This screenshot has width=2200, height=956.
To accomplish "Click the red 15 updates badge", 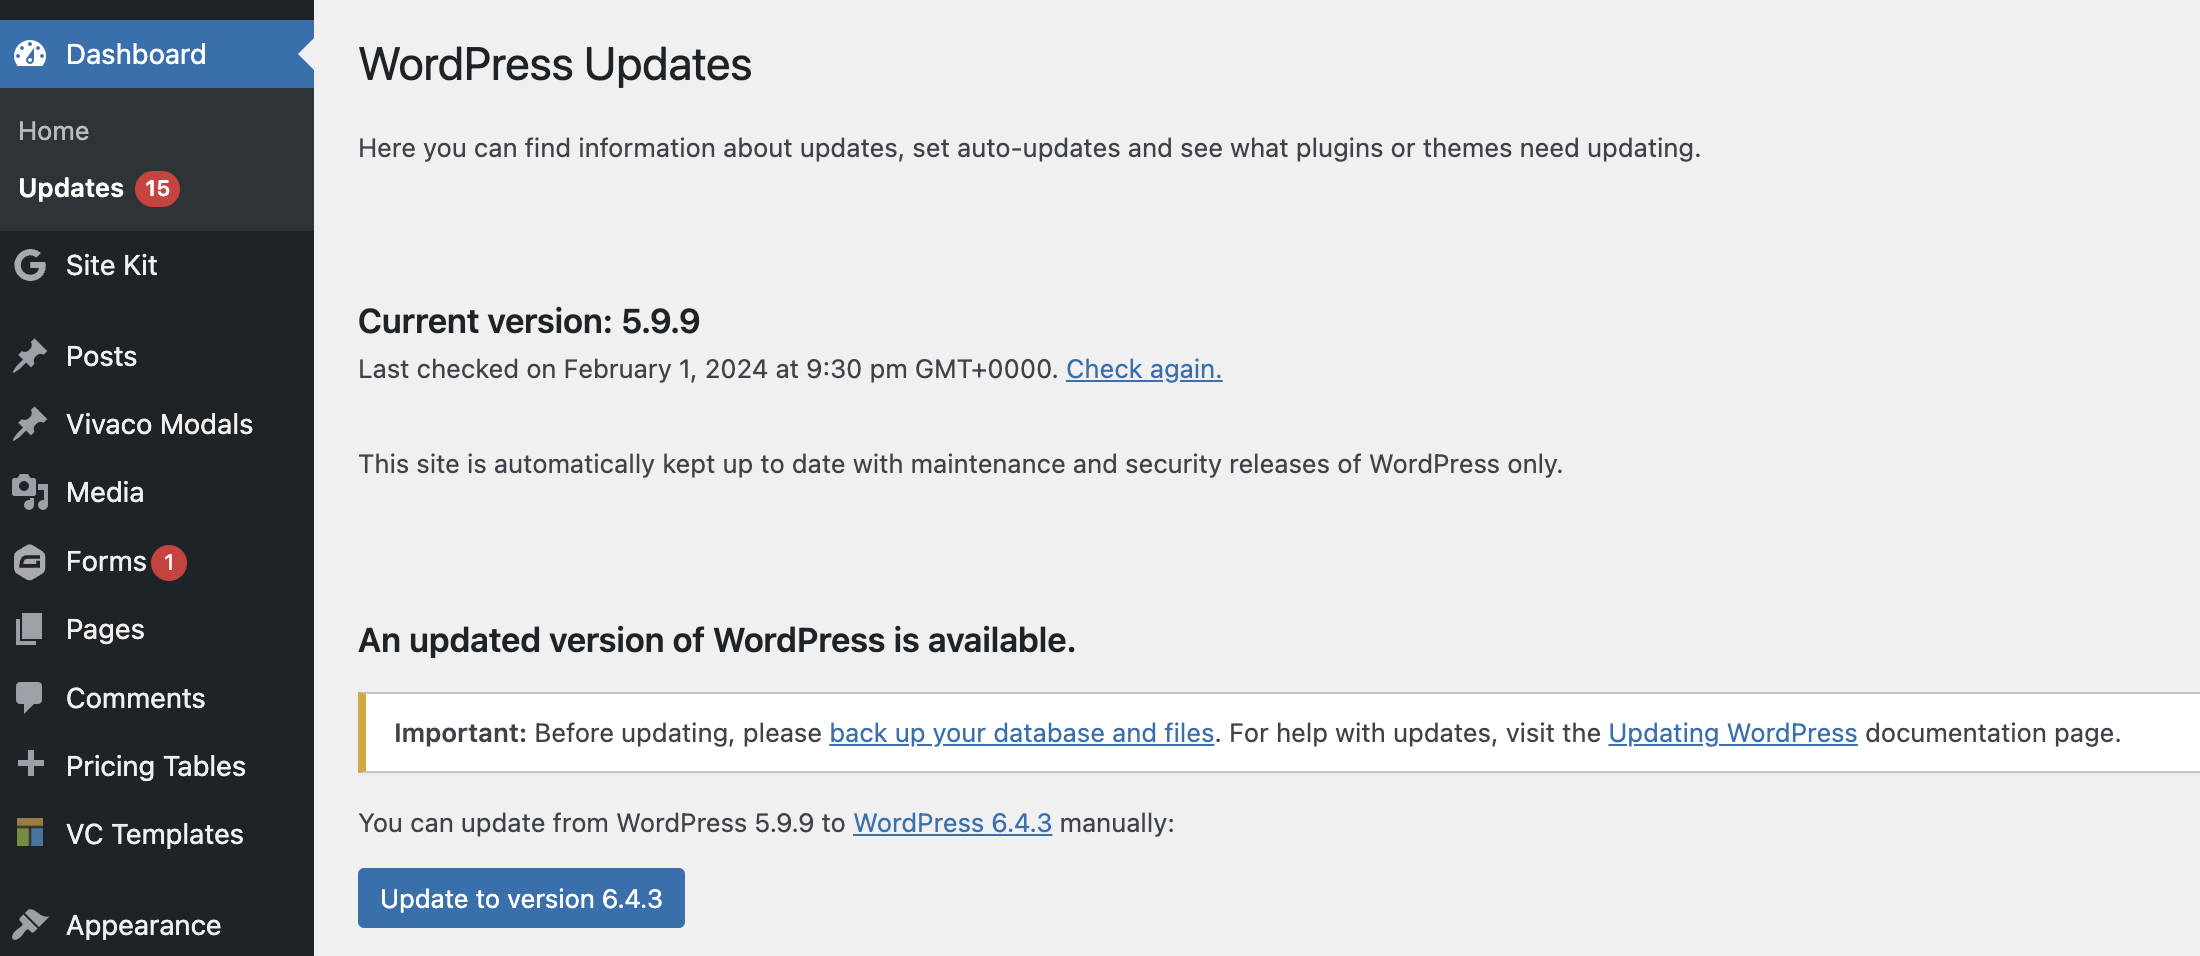I will (157, 188).
